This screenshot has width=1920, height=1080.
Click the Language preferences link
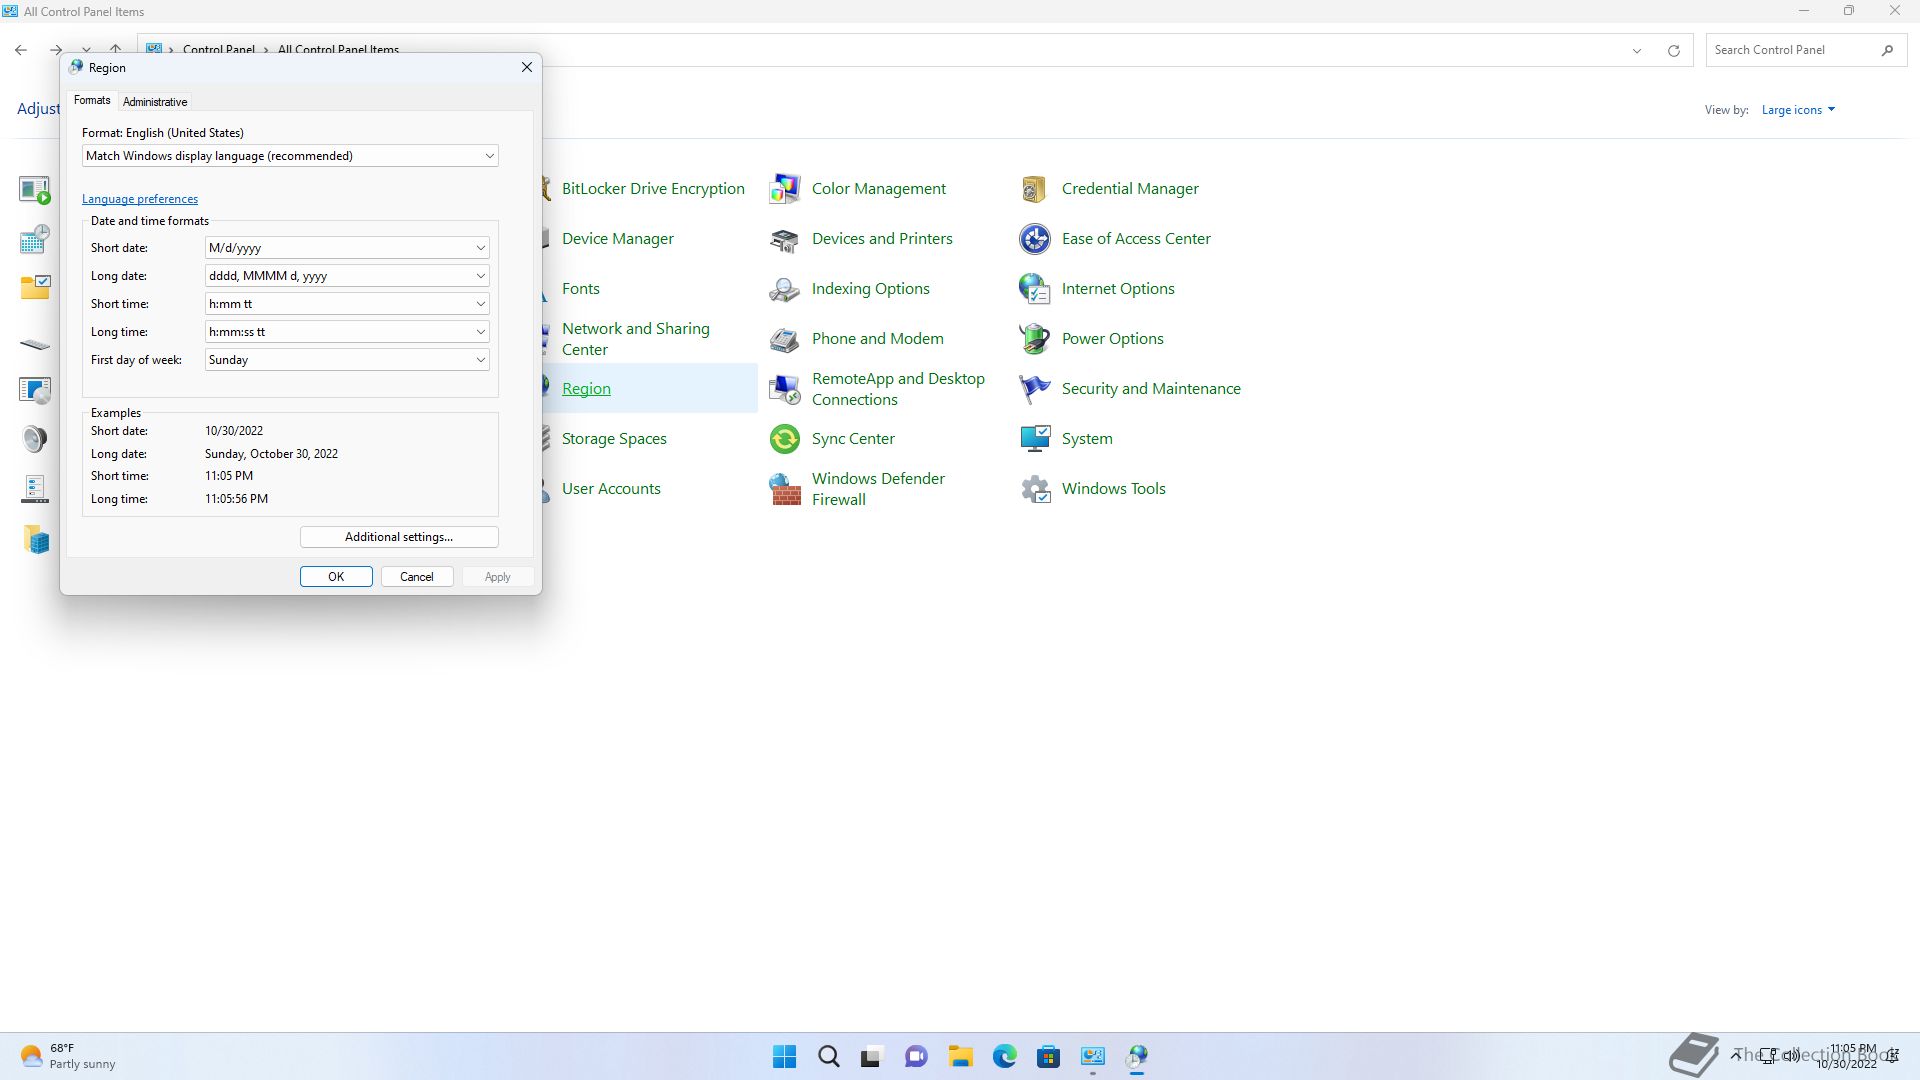pyautogui.click(x=140, y=199)
